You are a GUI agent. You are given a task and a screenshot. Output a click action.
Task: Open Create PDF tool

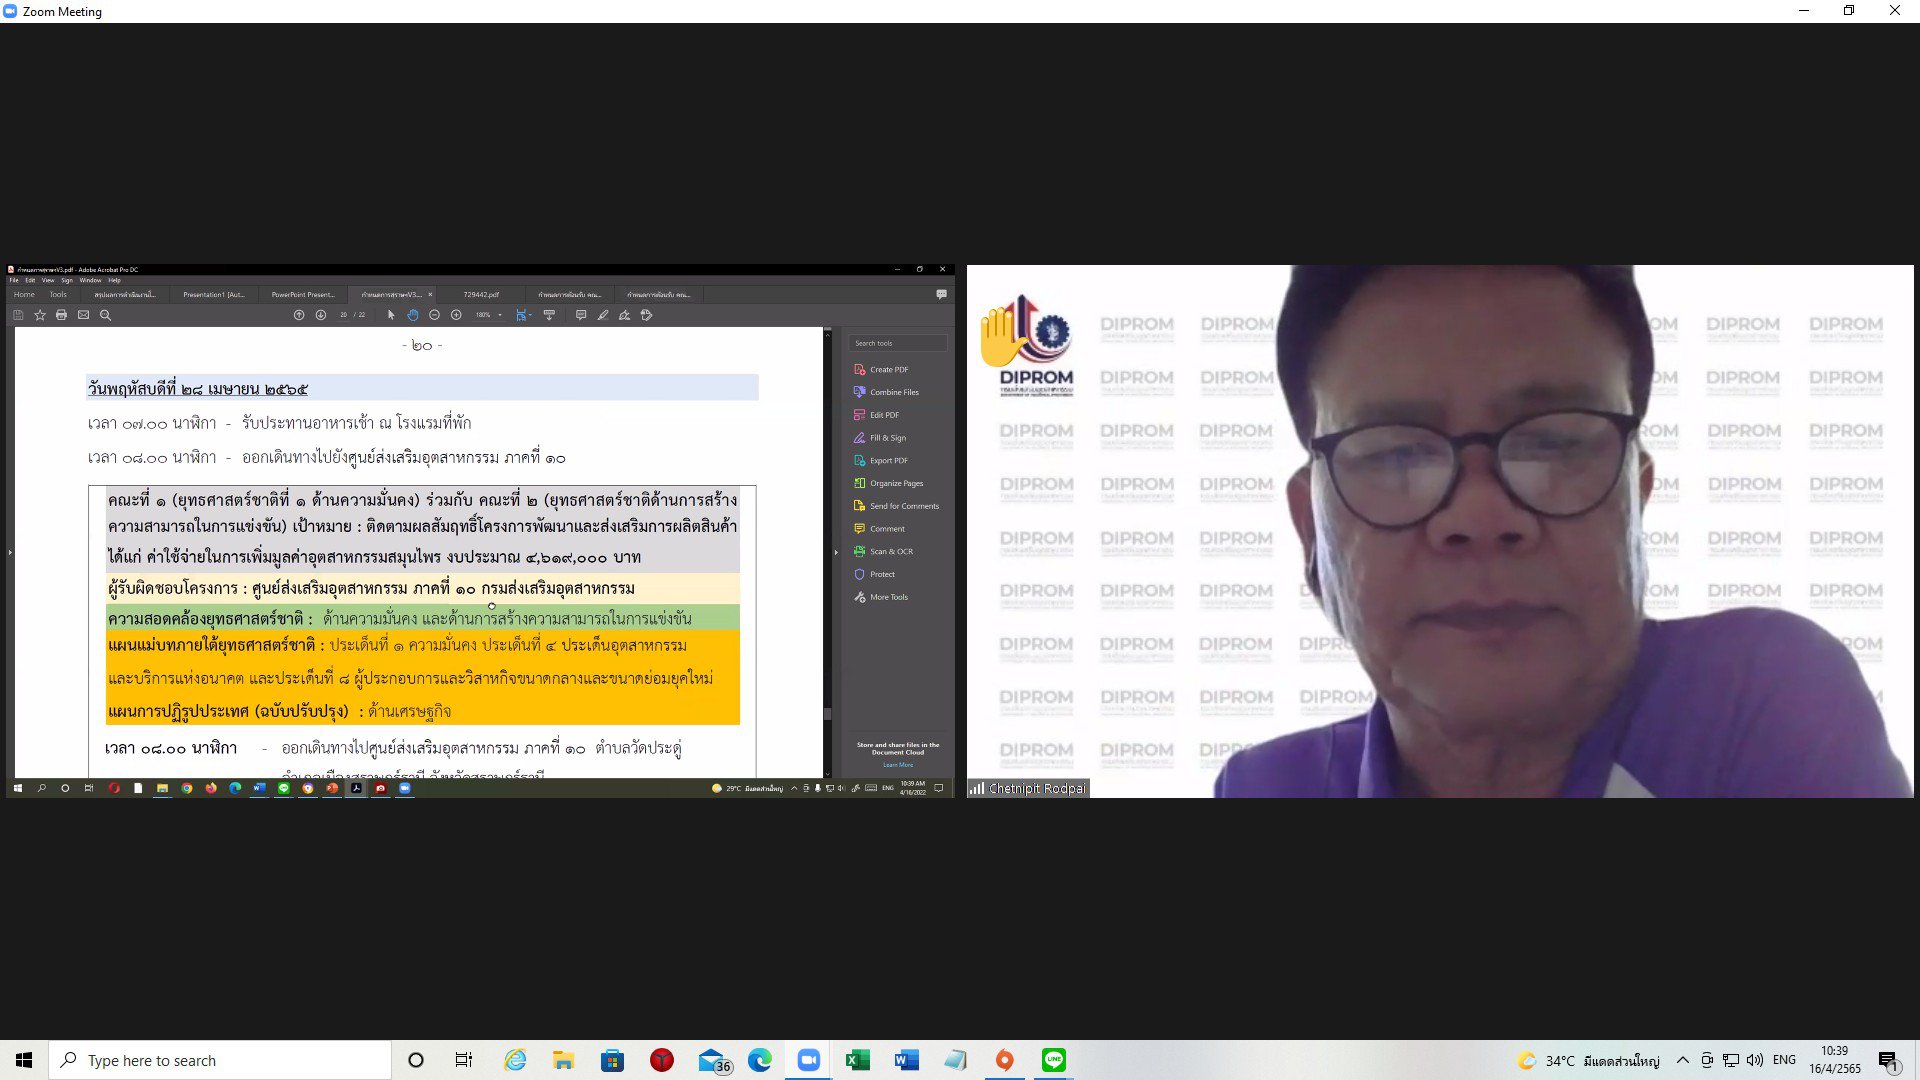[x=881, y=369]
